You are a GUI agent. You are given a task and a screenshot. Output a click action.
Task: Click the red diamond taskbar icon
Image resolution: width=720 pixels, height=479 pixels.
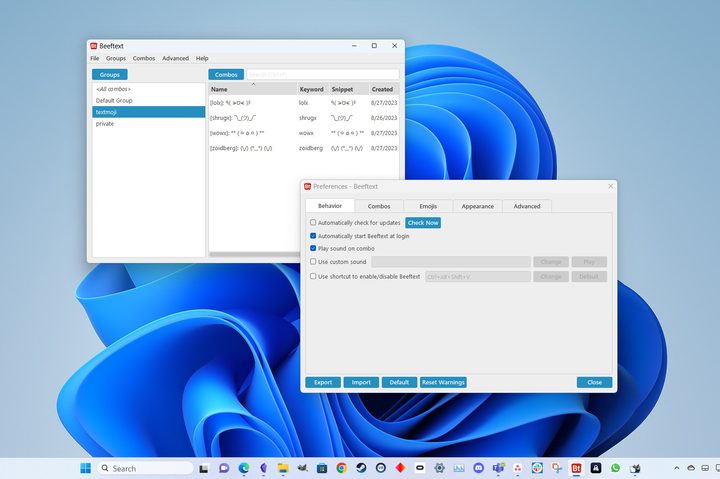400,468
